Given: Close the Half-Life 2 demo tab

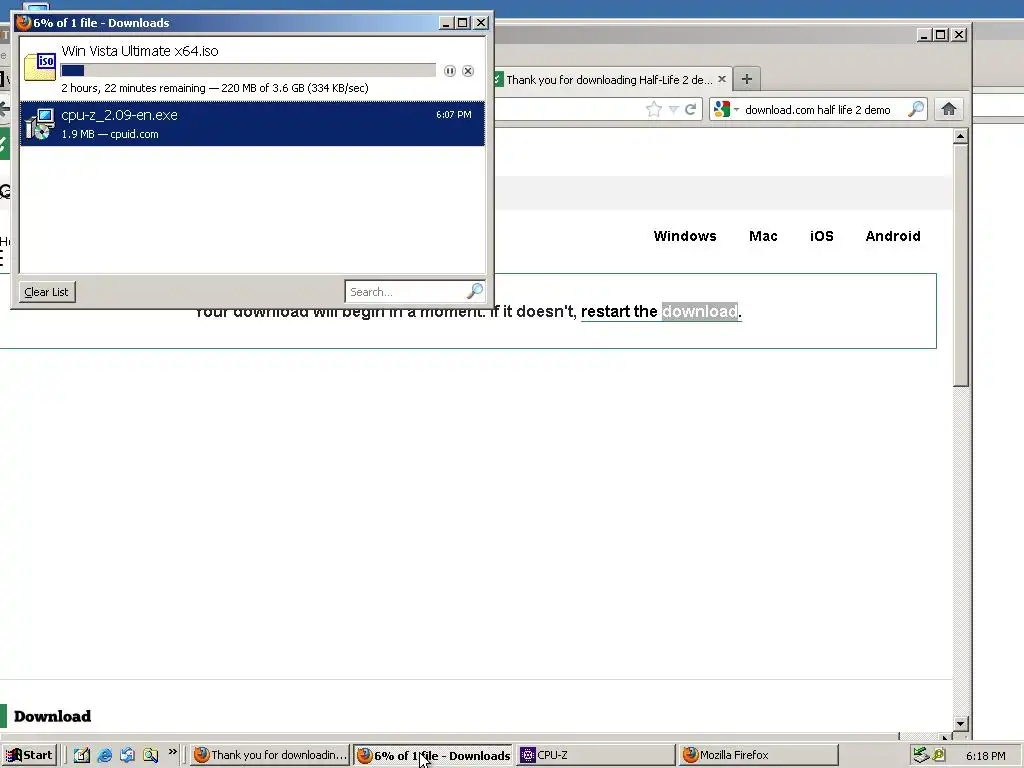Looking at the screenshot, I should pos(722,79).
